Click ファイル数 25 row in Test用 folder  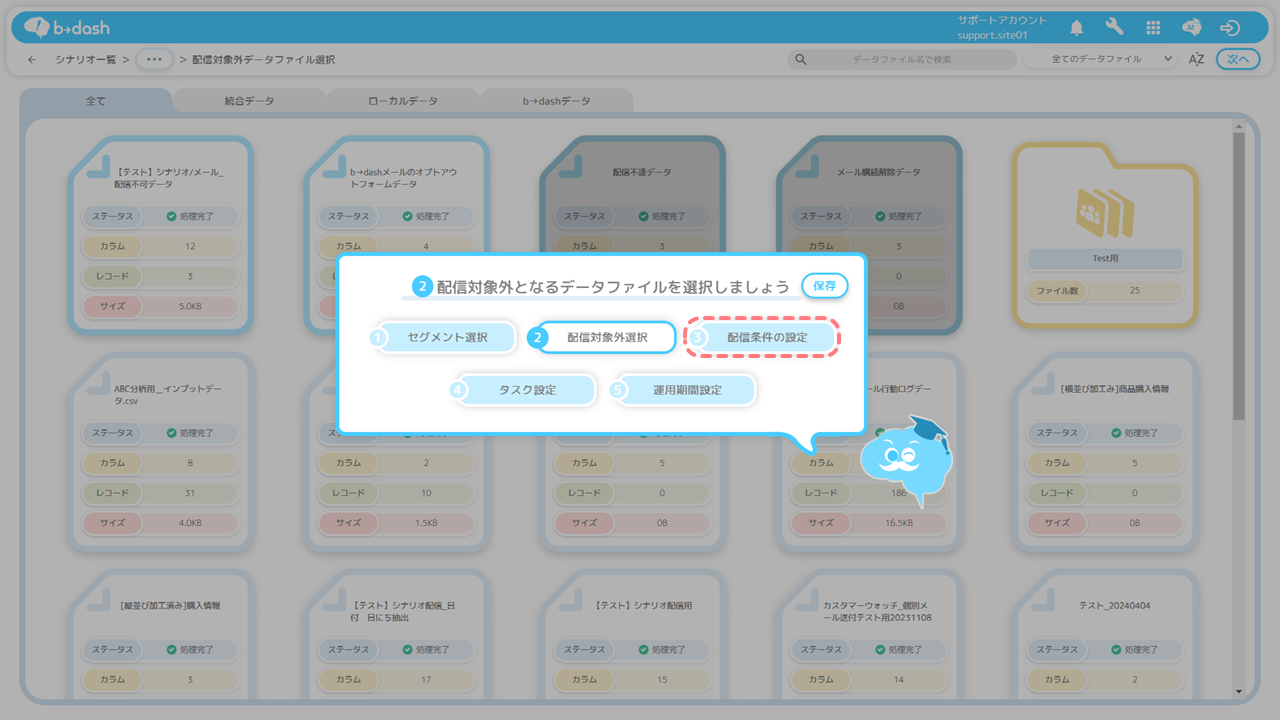pyautogui.click(x=1105, y=291)
